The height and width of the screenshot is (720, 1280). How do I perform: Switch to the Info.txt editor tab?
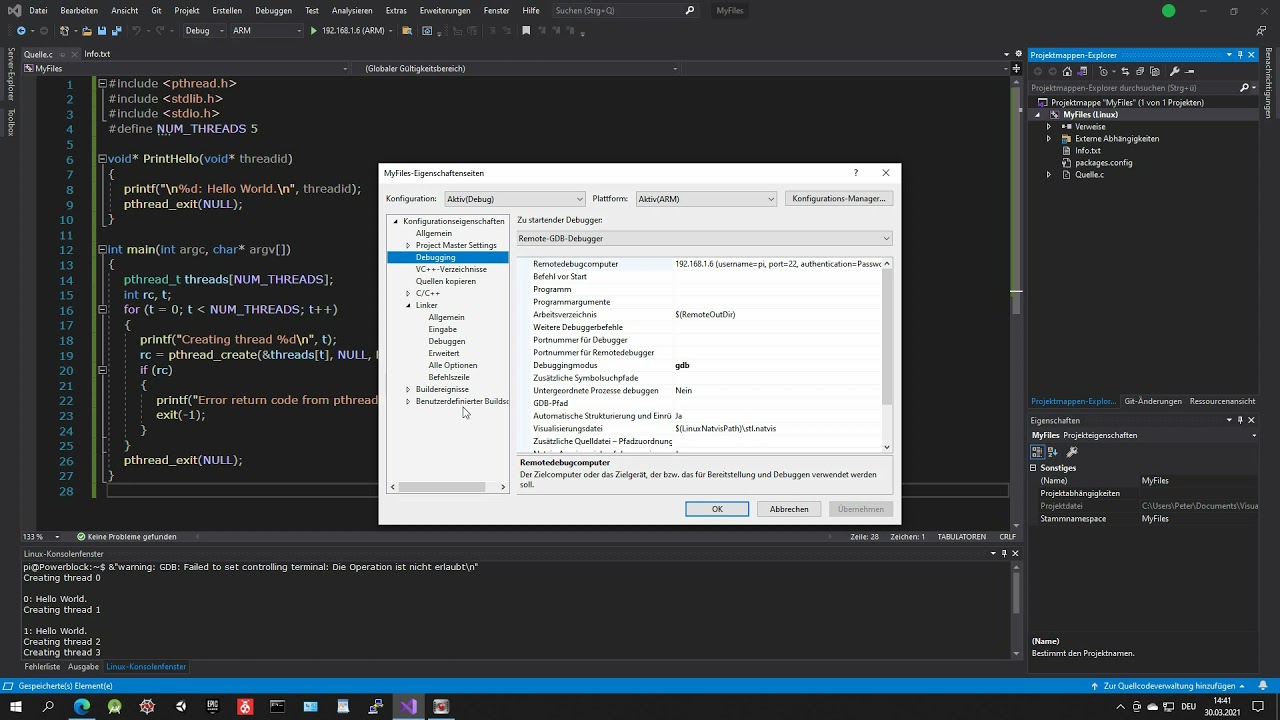coord(97,54)
